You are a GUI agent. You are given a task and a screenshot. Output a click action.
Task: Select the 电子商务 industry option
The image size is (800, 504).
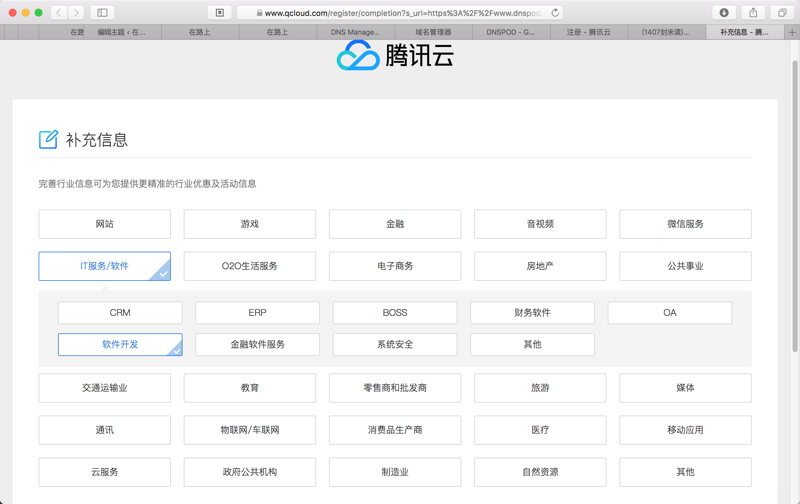[x=395, y=266]
